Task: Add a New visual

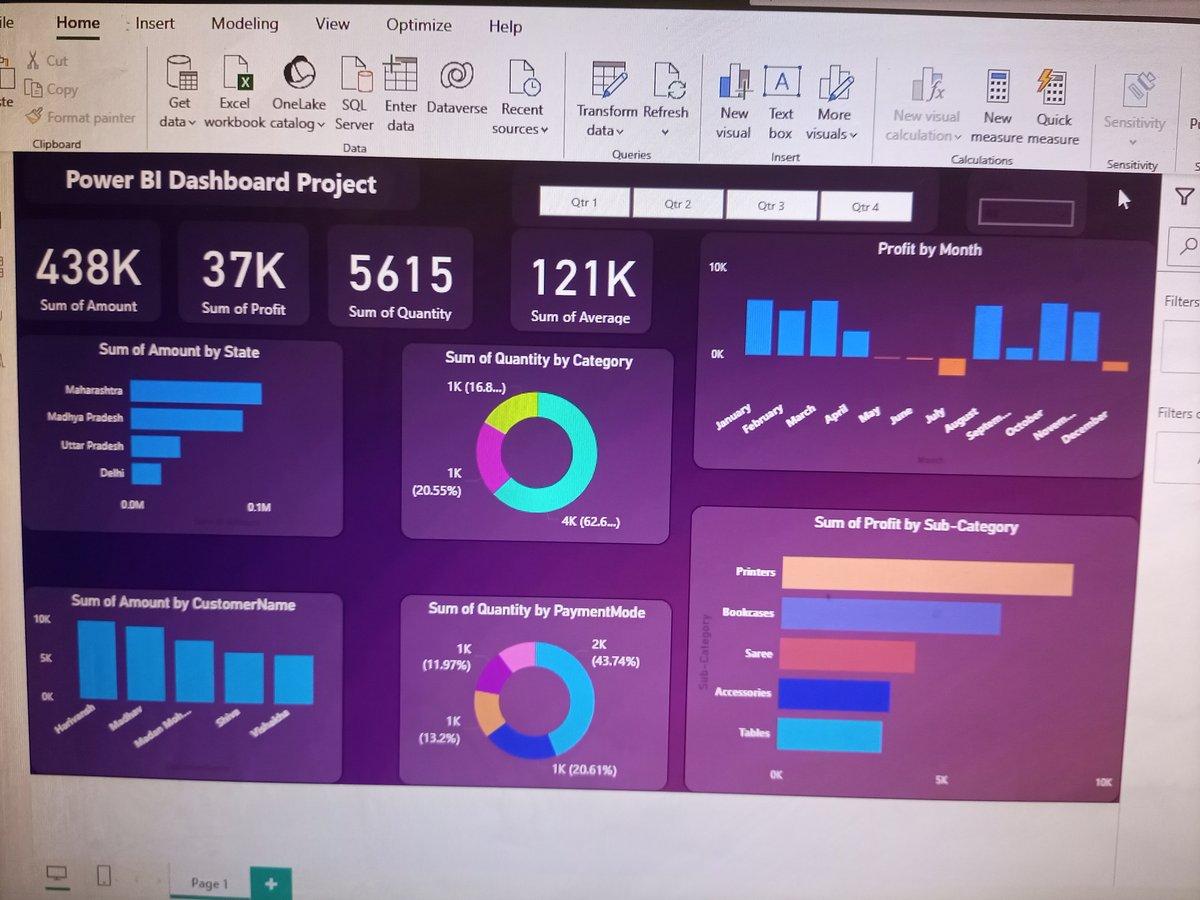Action: (x=735, y=83)
